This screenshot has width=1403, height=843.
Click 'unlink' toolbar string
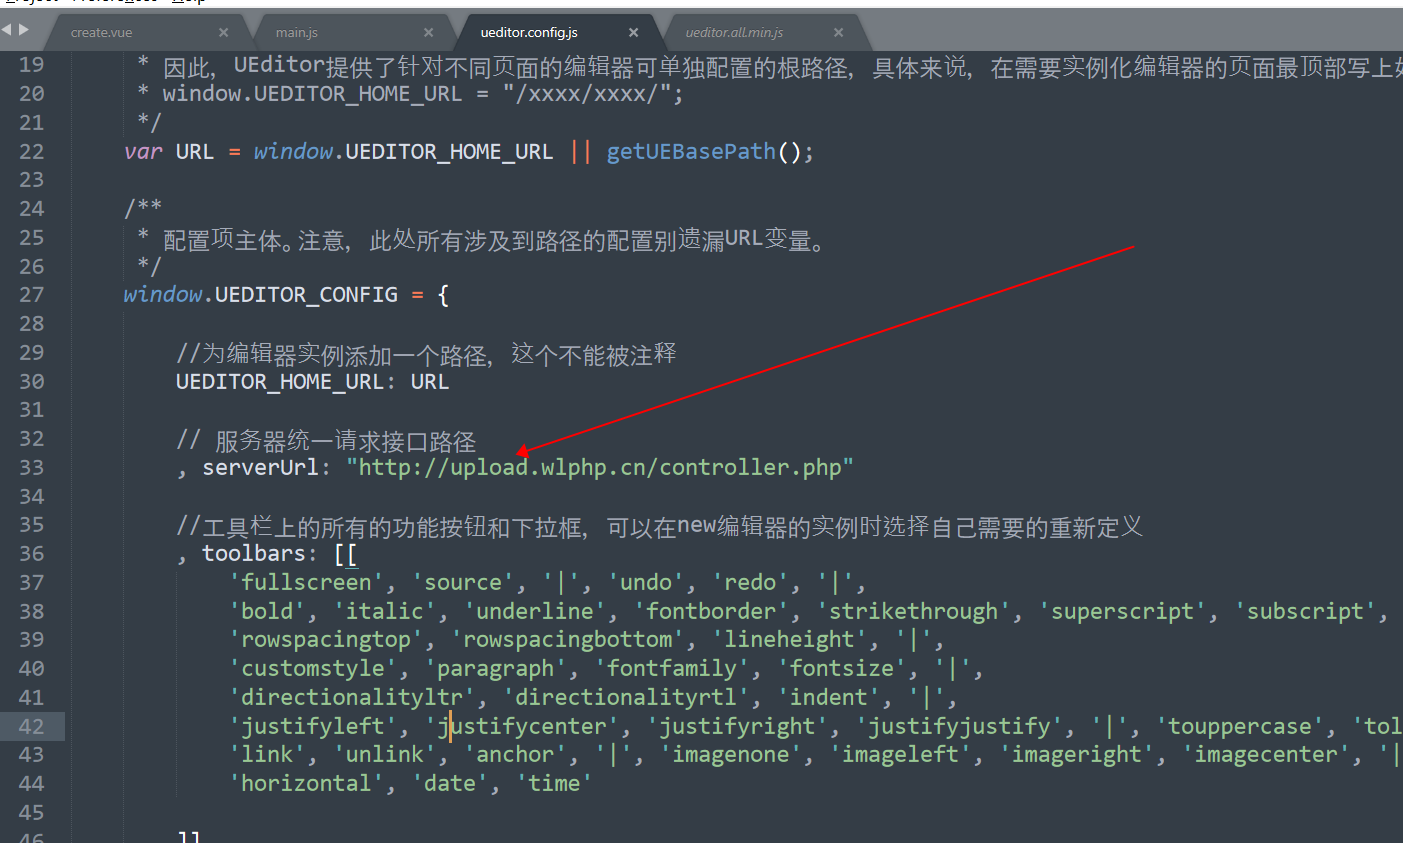pos(384,755)
